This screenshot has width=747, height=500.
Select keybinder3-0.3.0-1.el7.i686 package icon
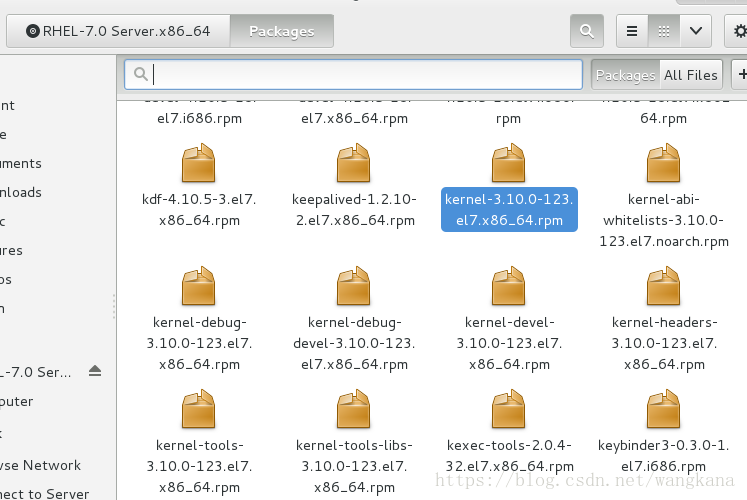663,409
